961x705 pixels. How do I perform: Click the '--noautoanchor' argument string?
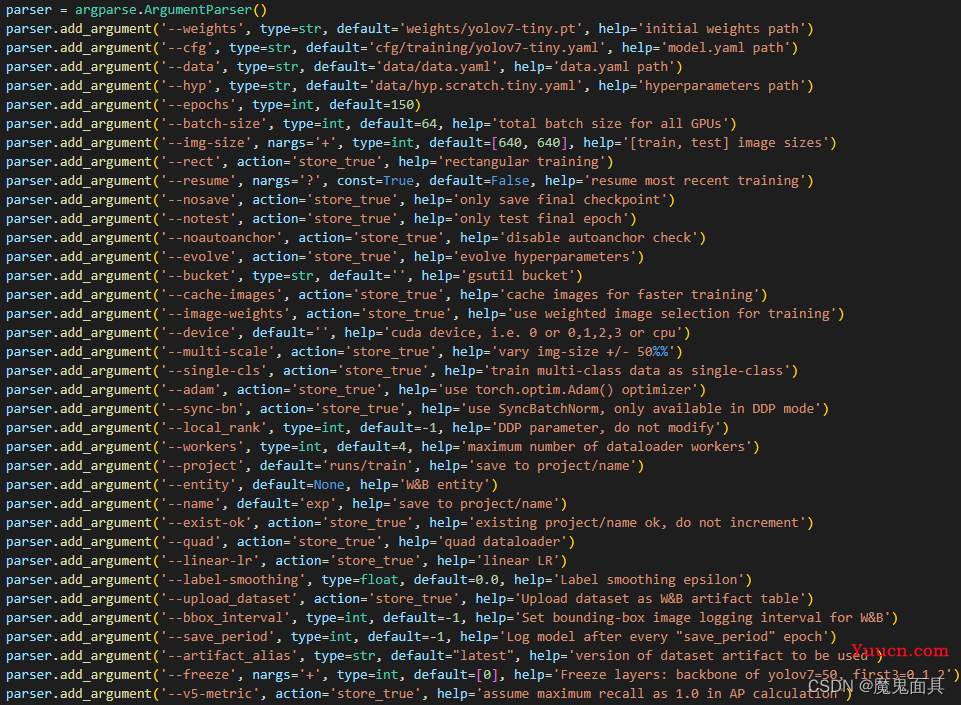[x=221, y=238]
